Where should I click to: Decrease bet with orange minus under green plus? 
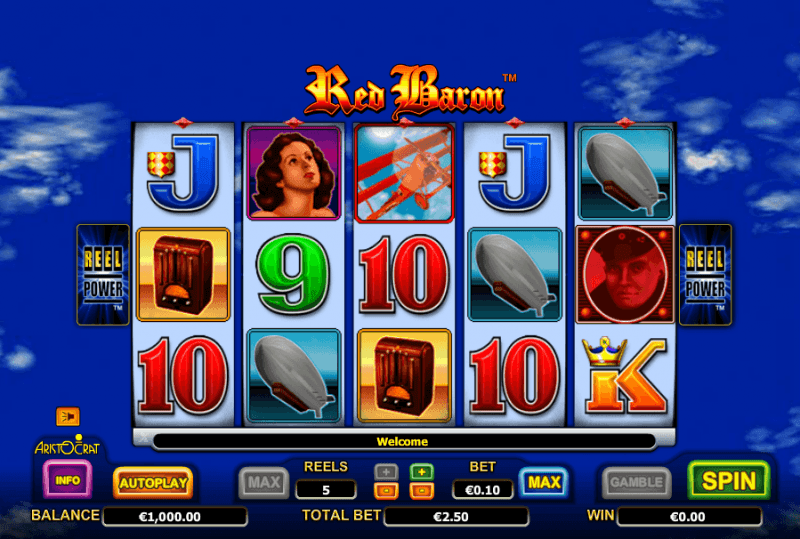(422, 491)
